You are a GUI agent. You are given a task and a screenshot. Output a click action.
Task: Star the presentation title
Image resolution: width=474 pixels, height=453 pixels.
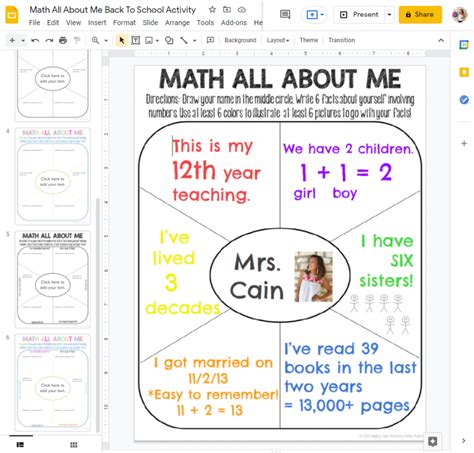click(212, 10)
